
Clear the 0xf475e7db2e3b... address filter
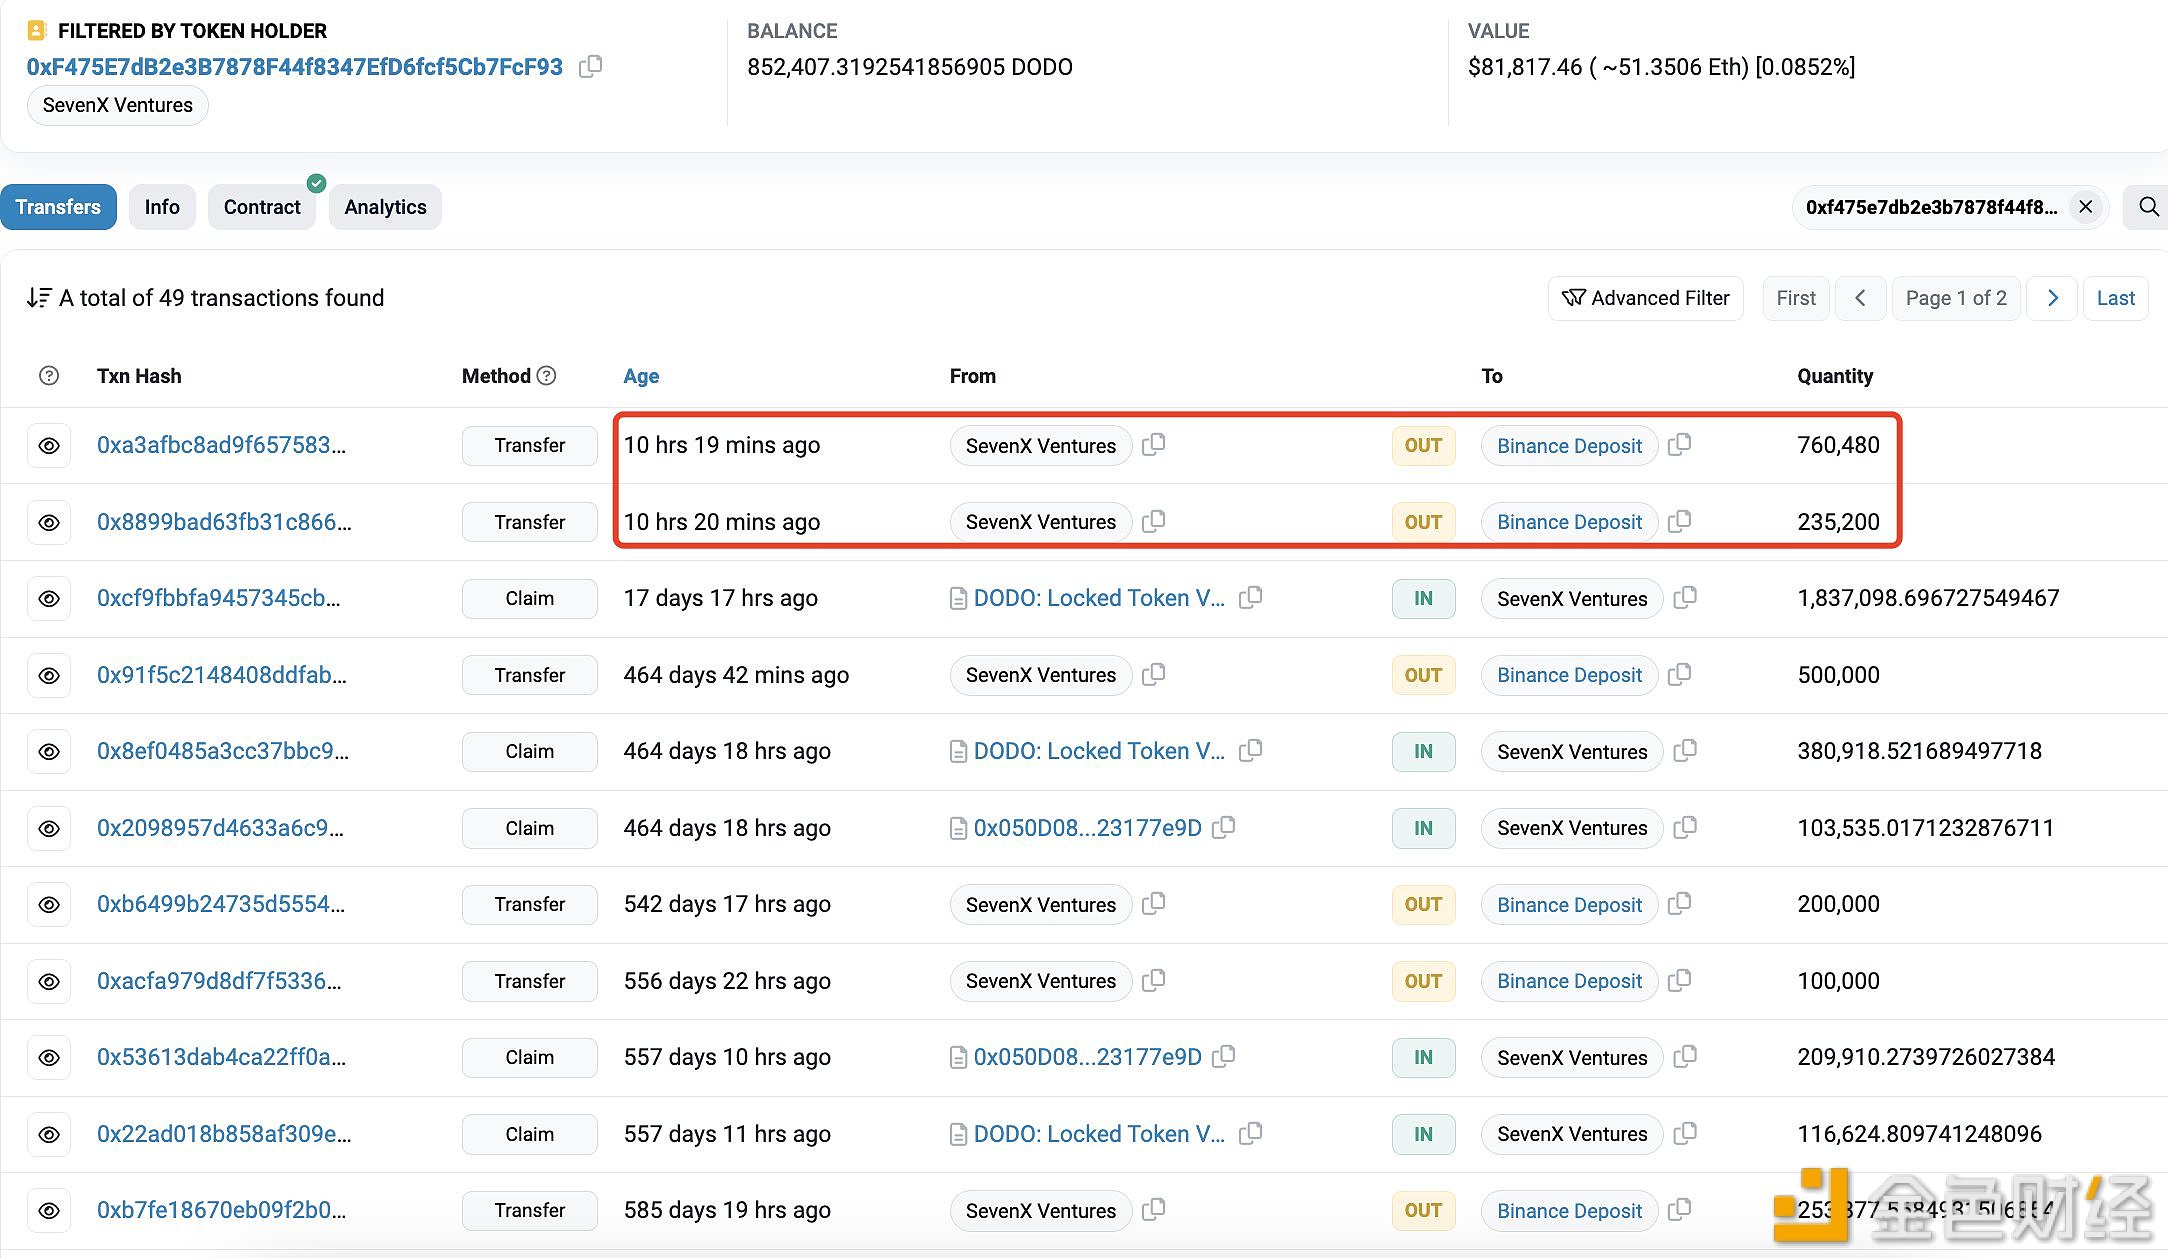click(2085, 207)
